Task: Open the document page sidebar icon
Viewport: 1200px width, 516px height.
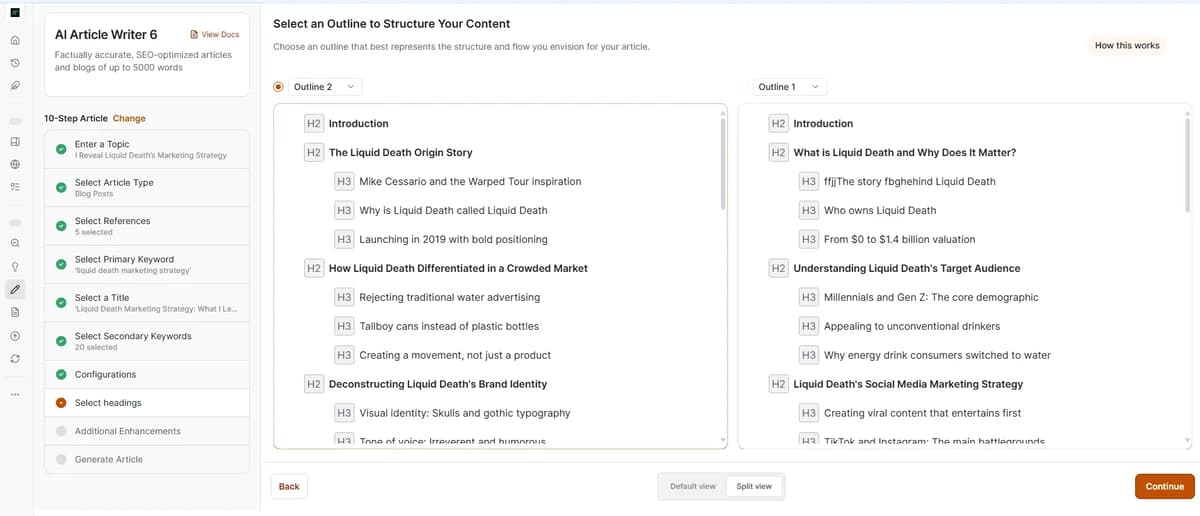Action: tap(15, 313)
